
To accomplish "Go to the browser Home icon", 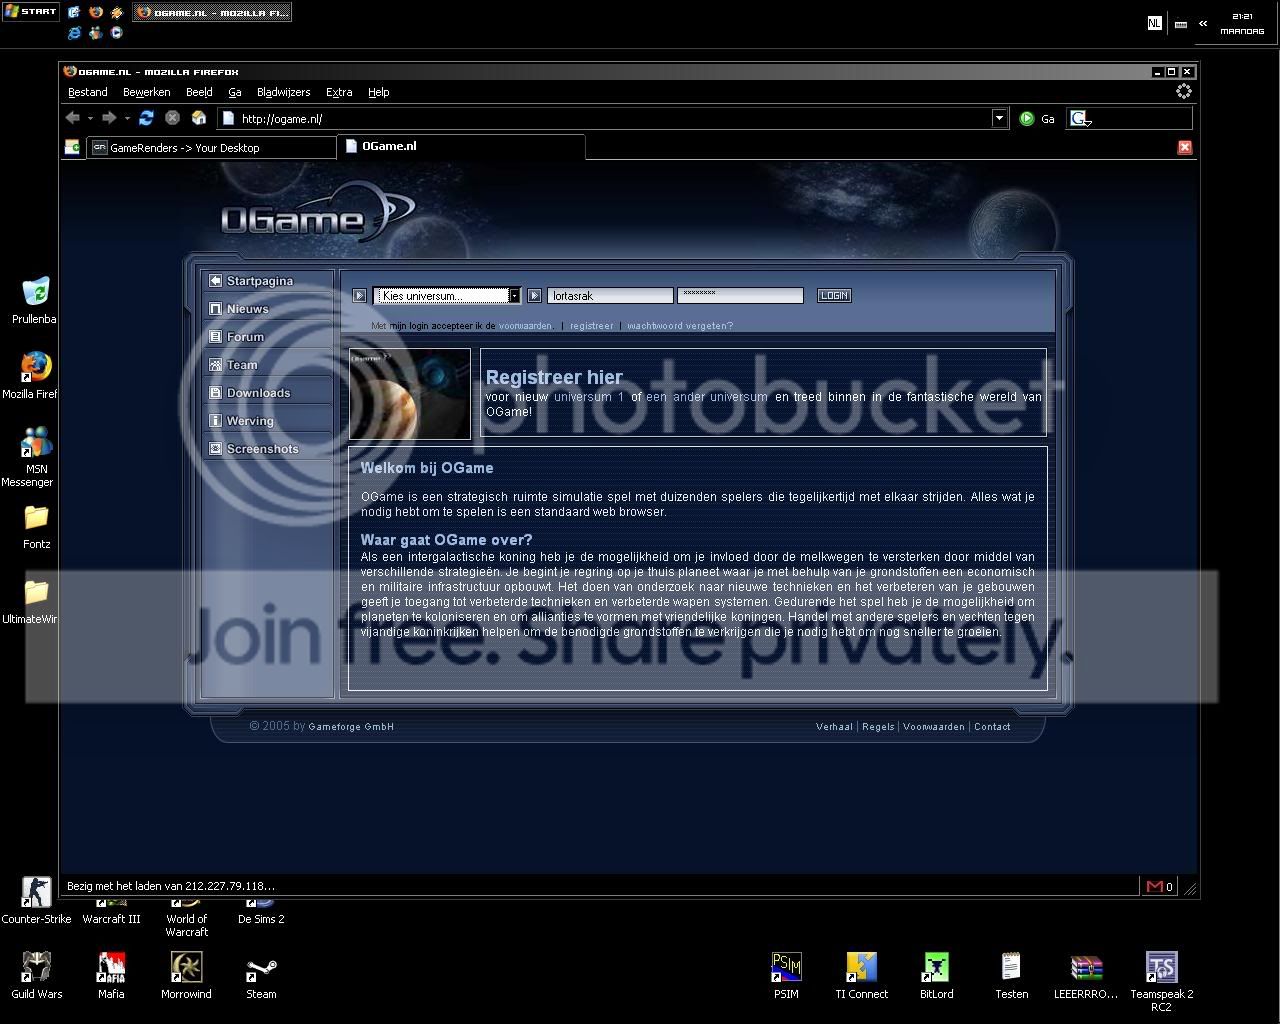I will 198,118.
